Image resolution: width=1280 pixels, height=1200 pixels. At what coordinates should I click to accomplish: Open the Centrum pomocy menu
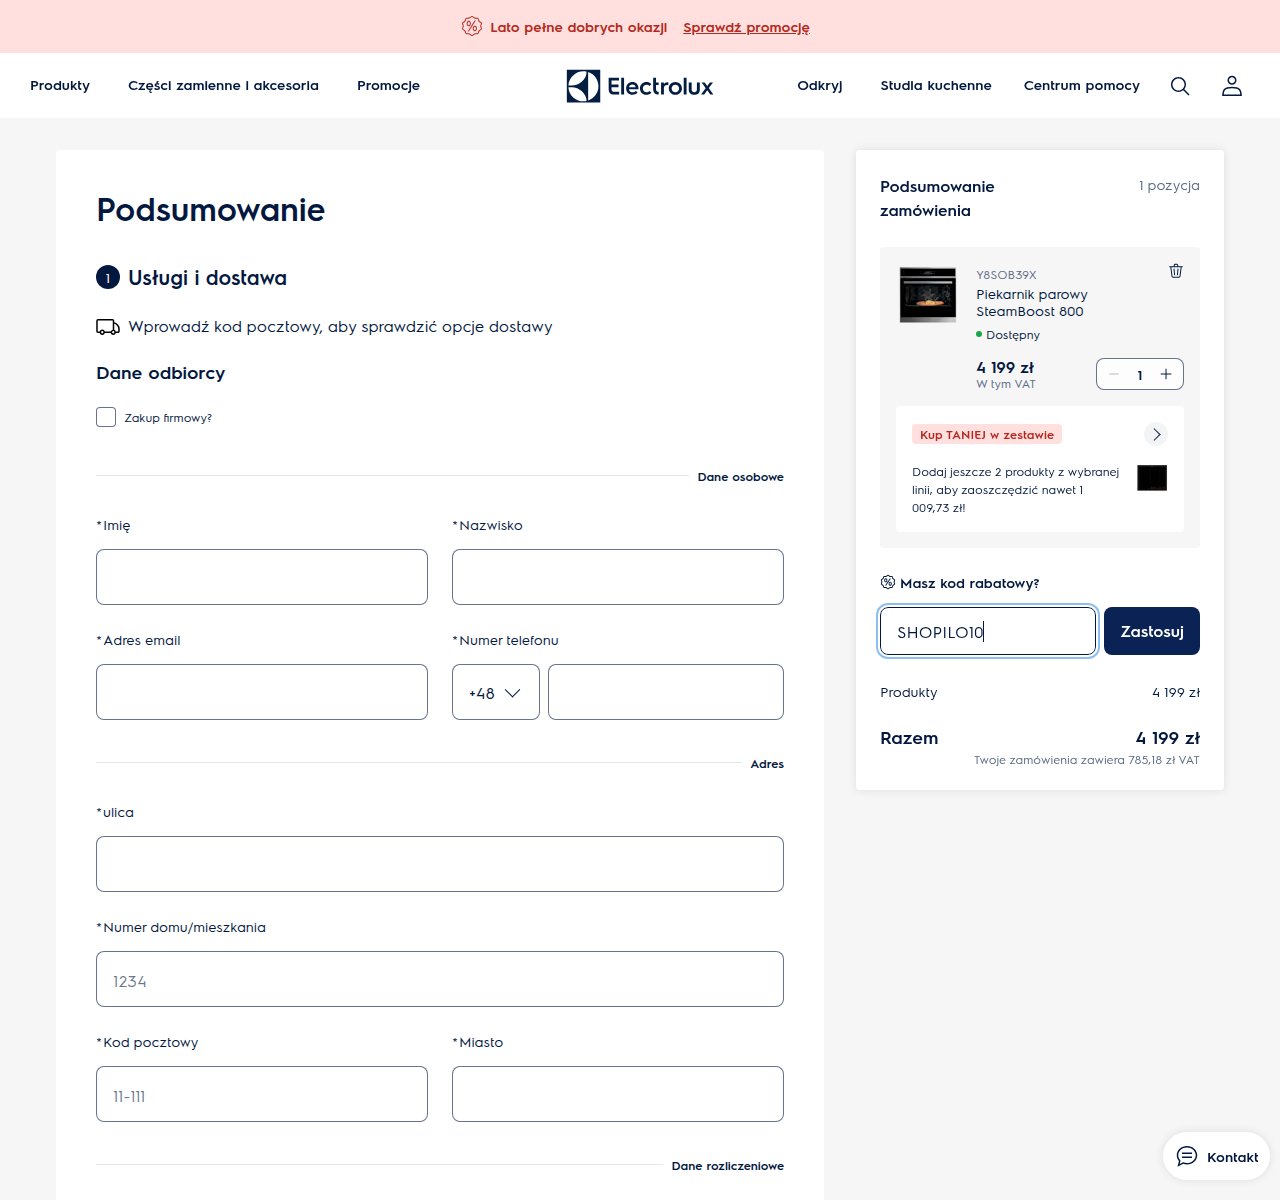pyautogui.click(x=1082, y=86)
